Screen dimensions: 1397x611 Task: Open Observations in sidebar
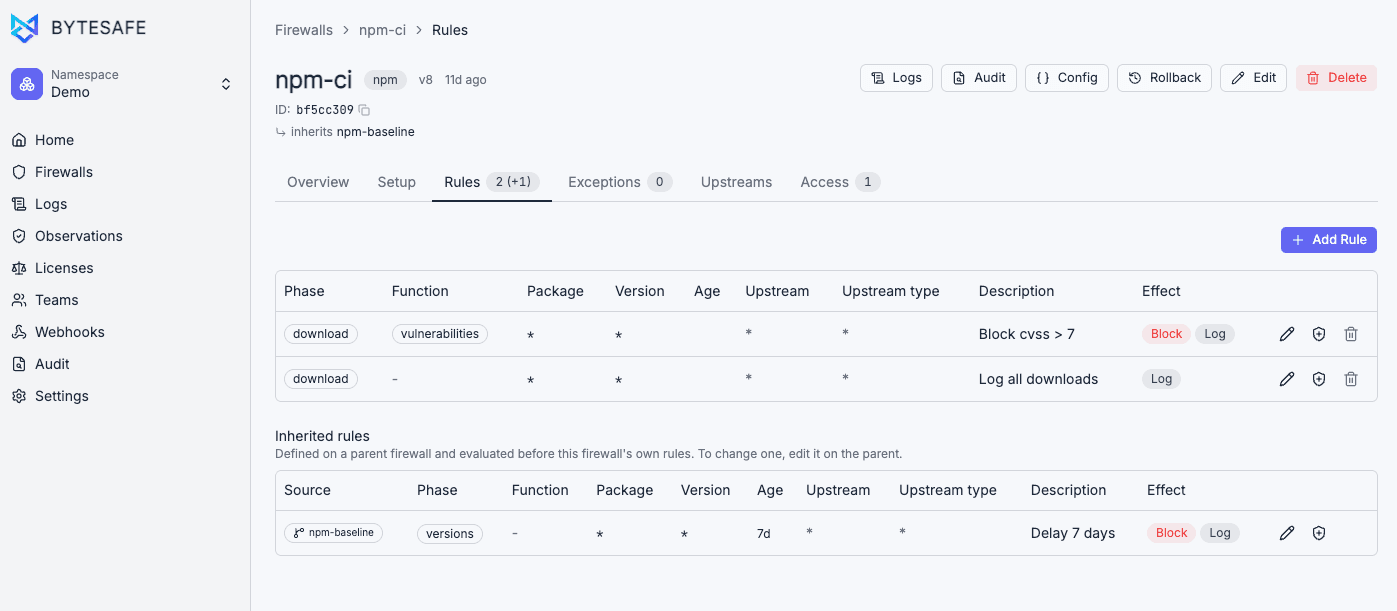pyautogui.click(x=78, y=236)
